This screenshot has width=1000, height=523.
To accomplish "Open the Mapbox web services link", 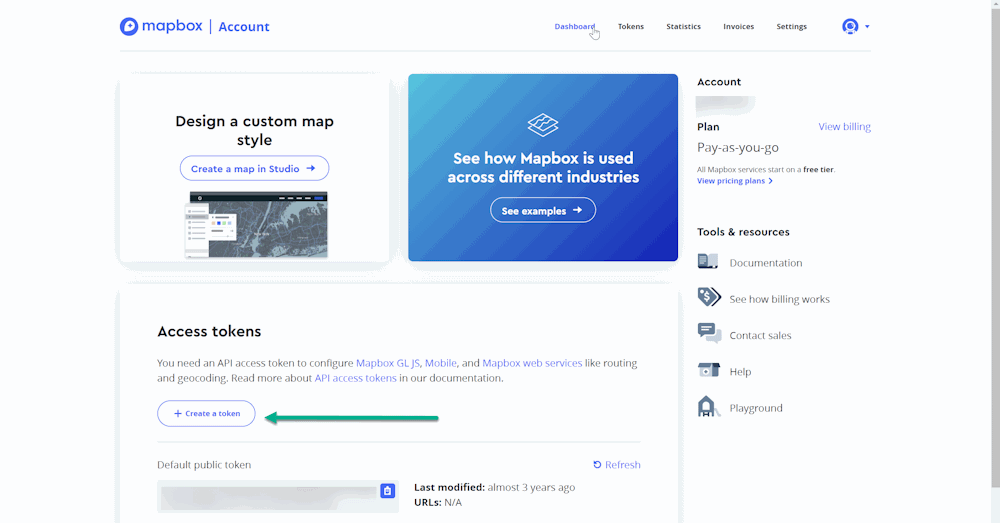I will pyautogui.click(x=532, y=363).
